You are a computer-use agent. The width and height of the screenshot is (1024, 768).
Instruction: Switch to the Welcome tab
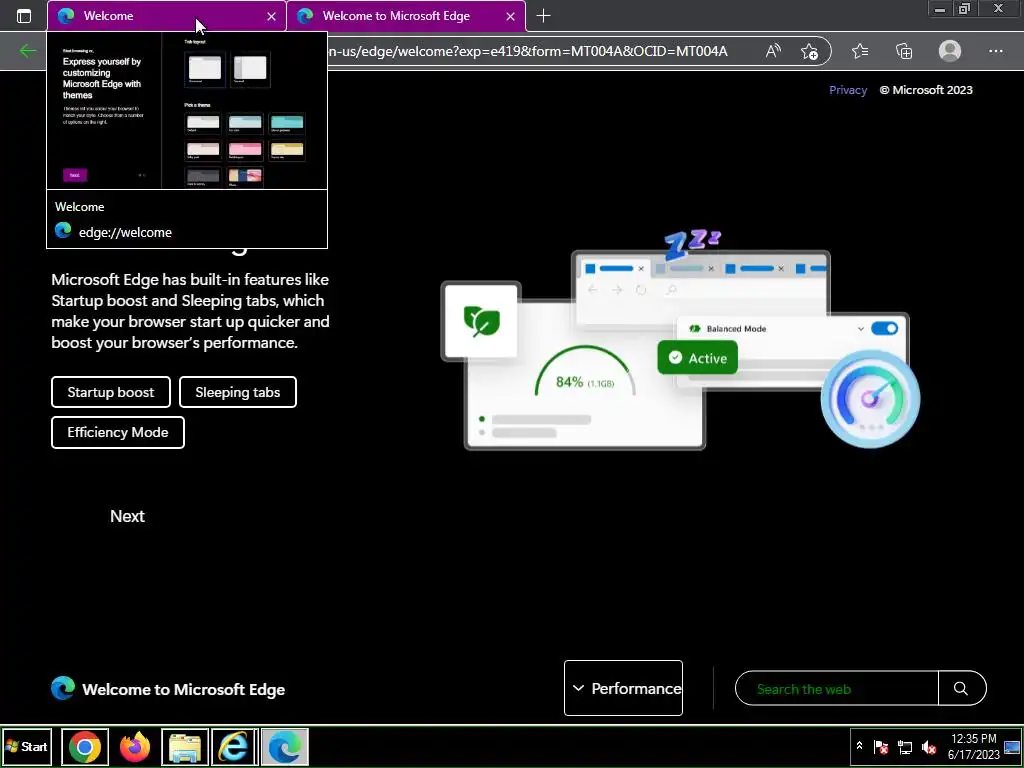(x=167, y=16)
